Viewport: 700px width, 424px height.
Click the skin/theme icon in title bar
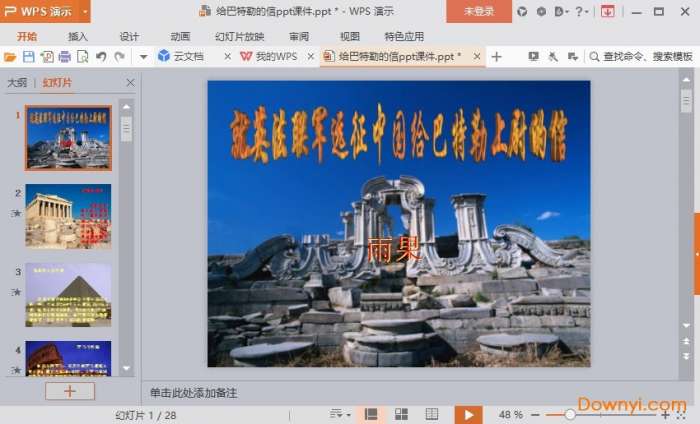point(522,12)
